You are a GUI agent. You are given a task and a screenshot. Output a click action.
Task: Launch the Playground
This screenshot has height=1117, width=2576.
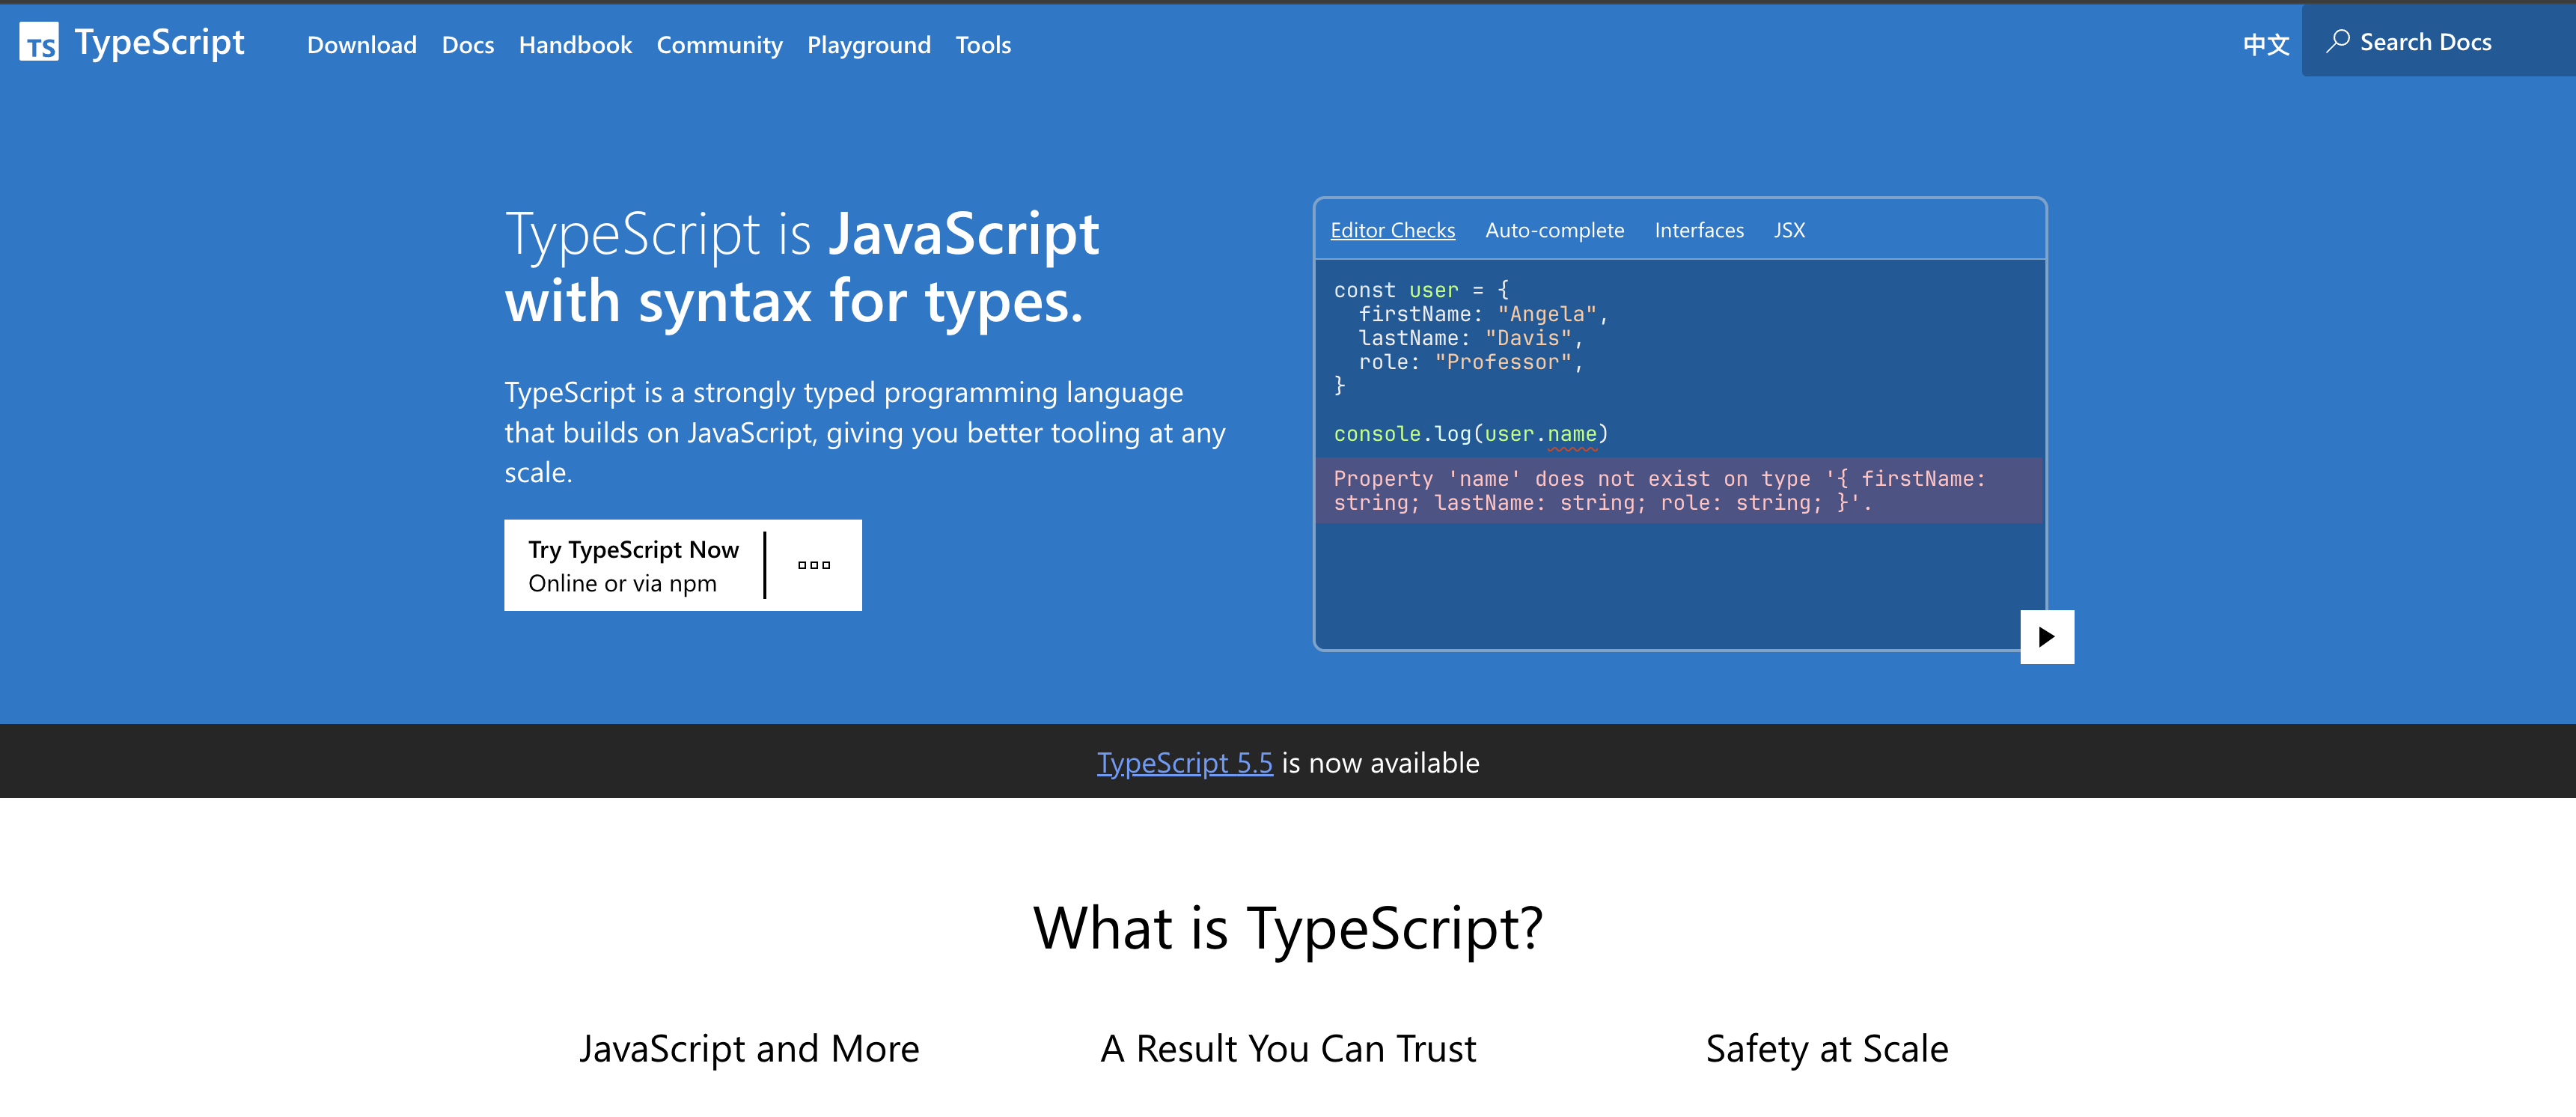[869, 45]
